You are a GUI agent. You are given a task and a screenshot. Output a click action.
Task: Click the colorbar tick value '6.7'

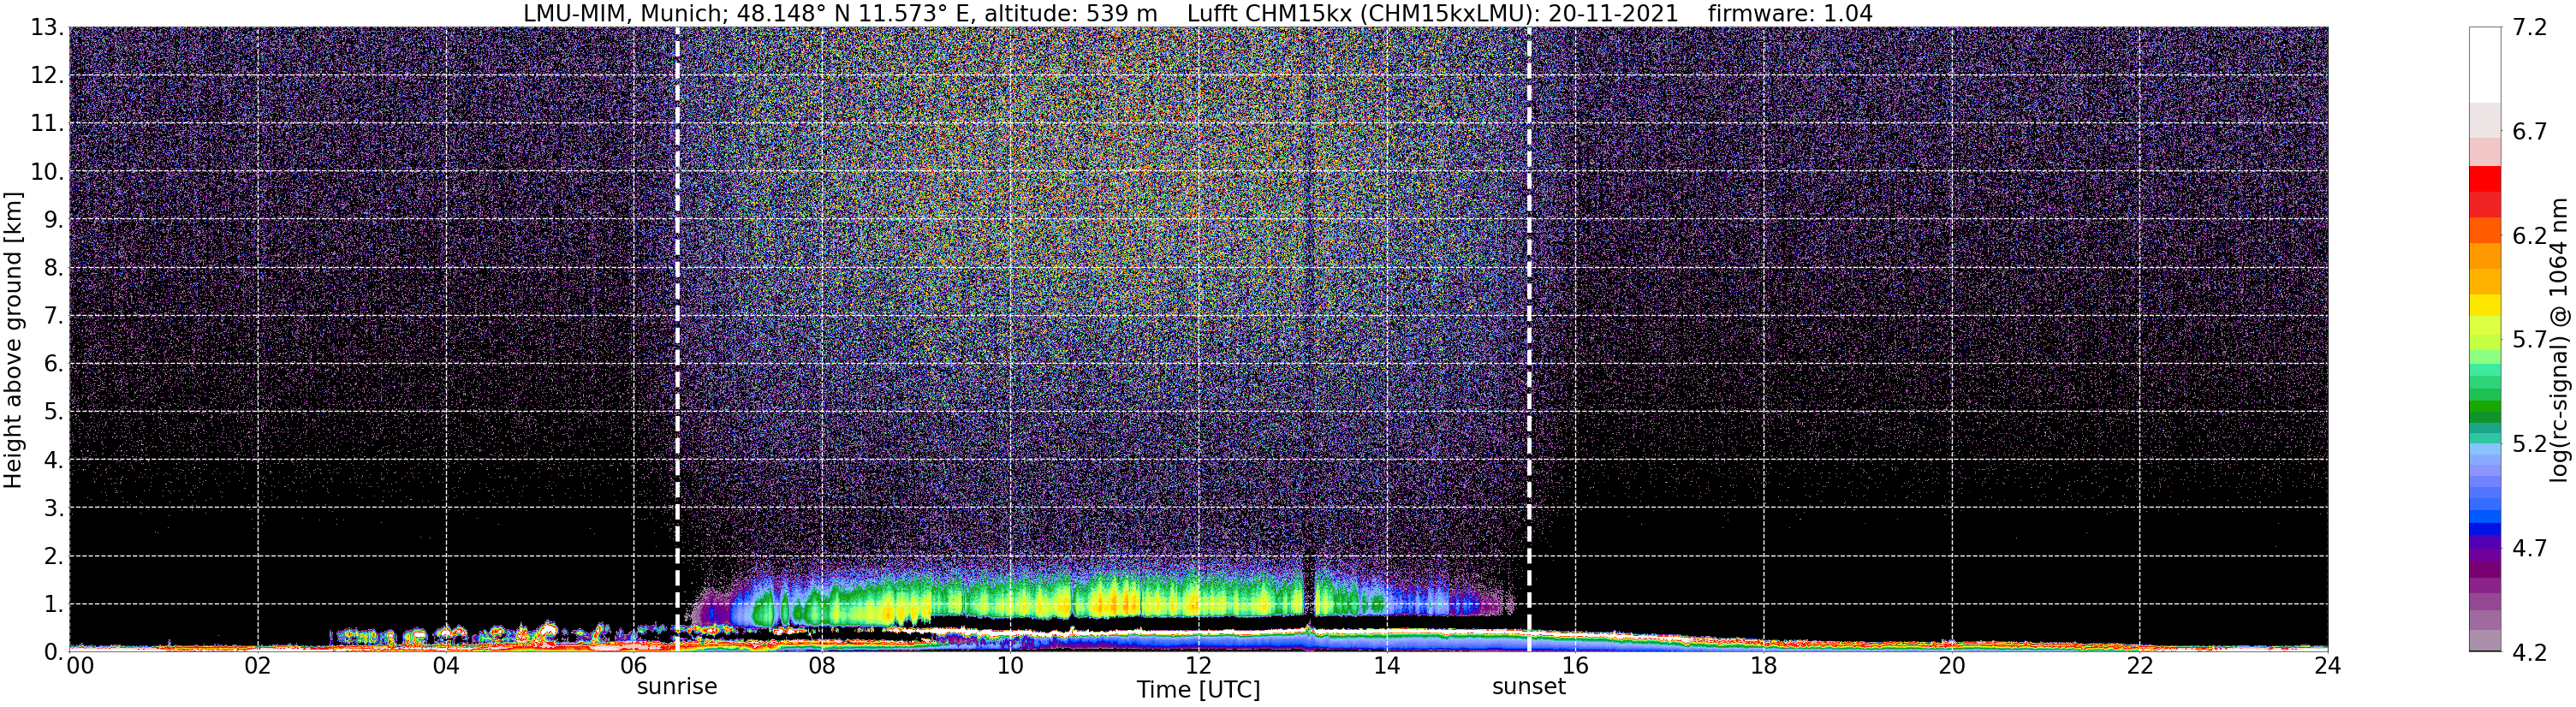point(2530,132)
